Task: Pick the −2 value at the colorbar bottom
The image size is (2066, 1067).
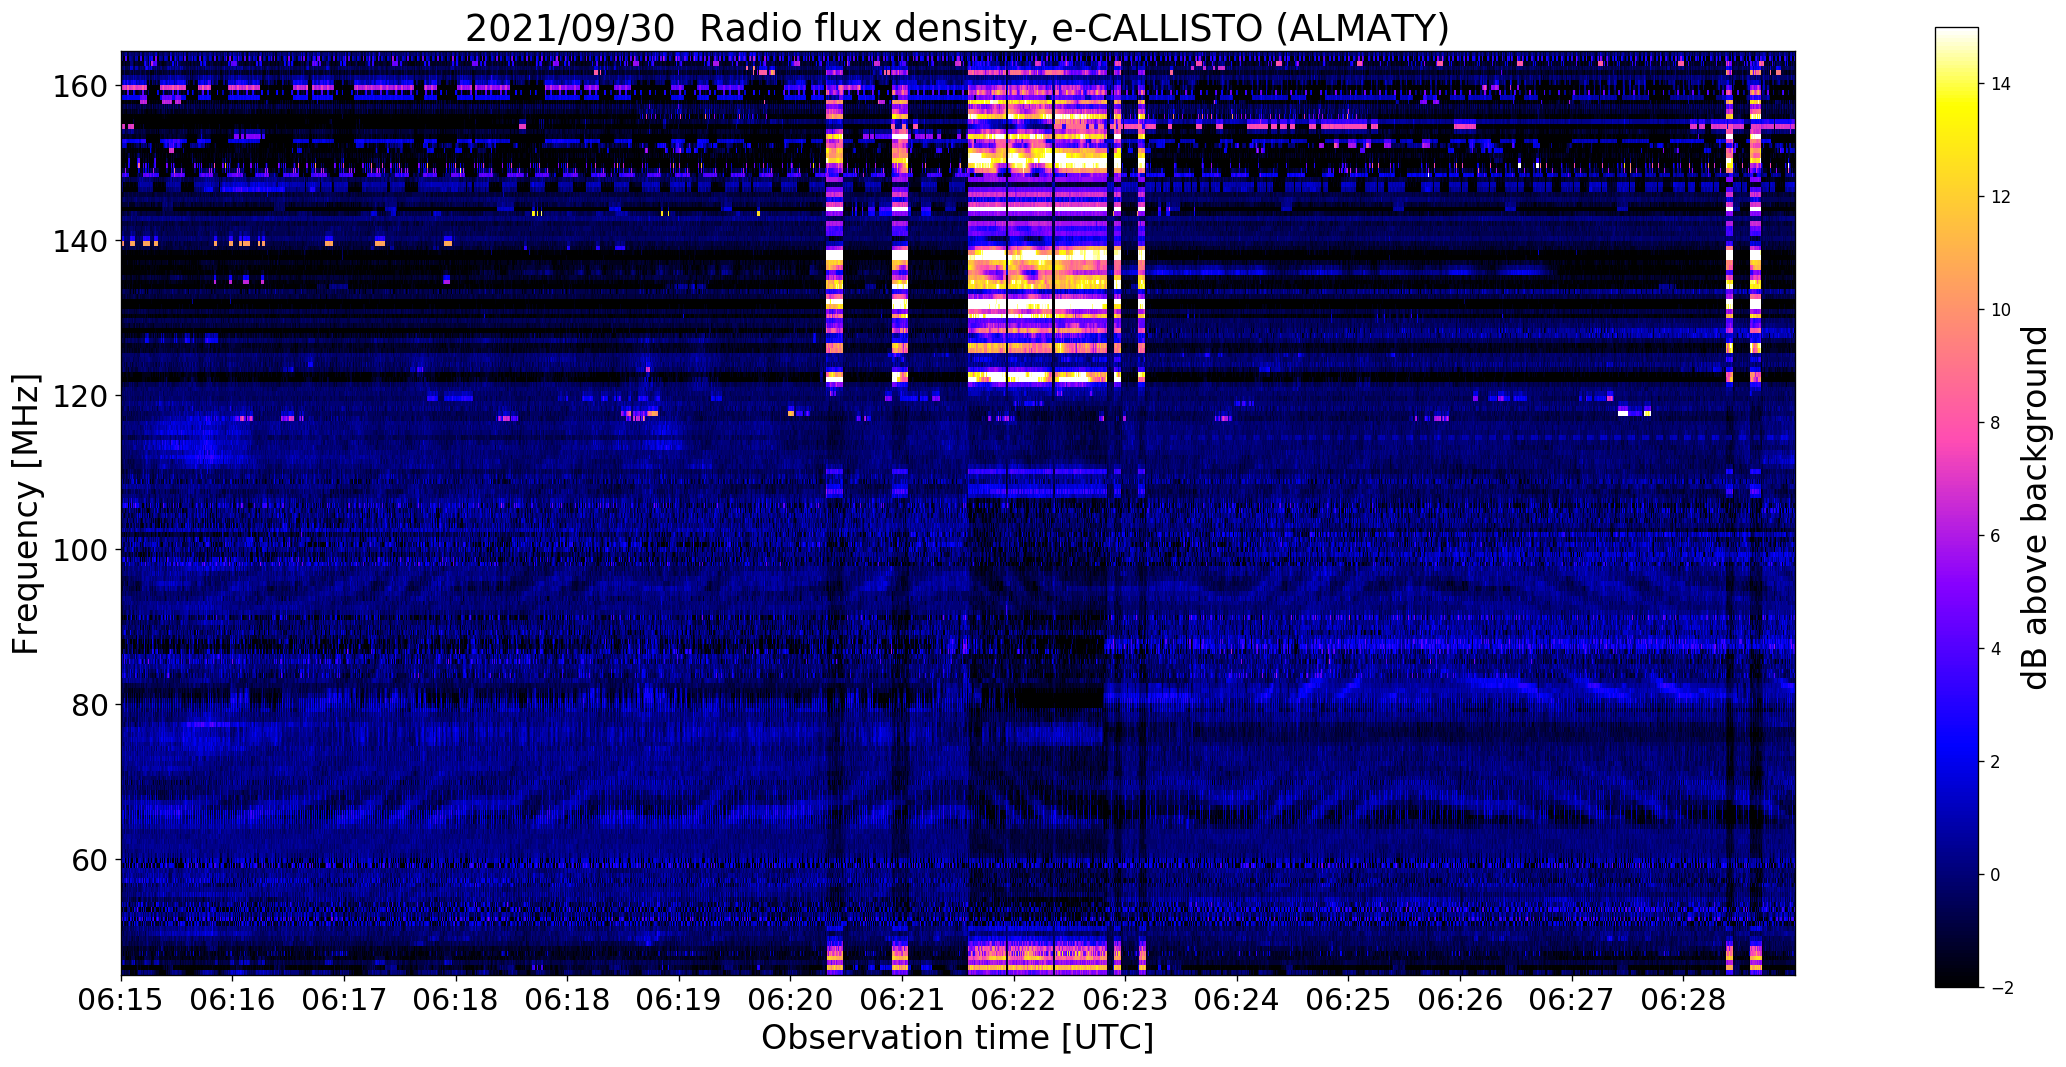Action: [x=2002, y=988]
